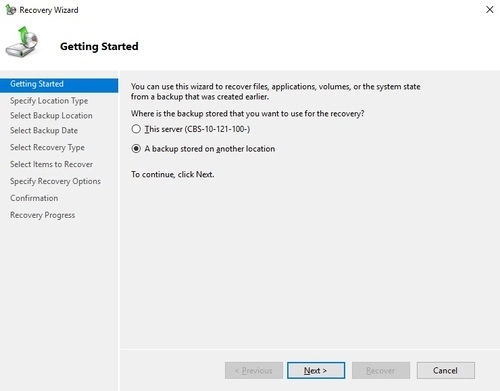Go to Specify Recovery Options step
The image size is (500, 391).
[55, 181]
